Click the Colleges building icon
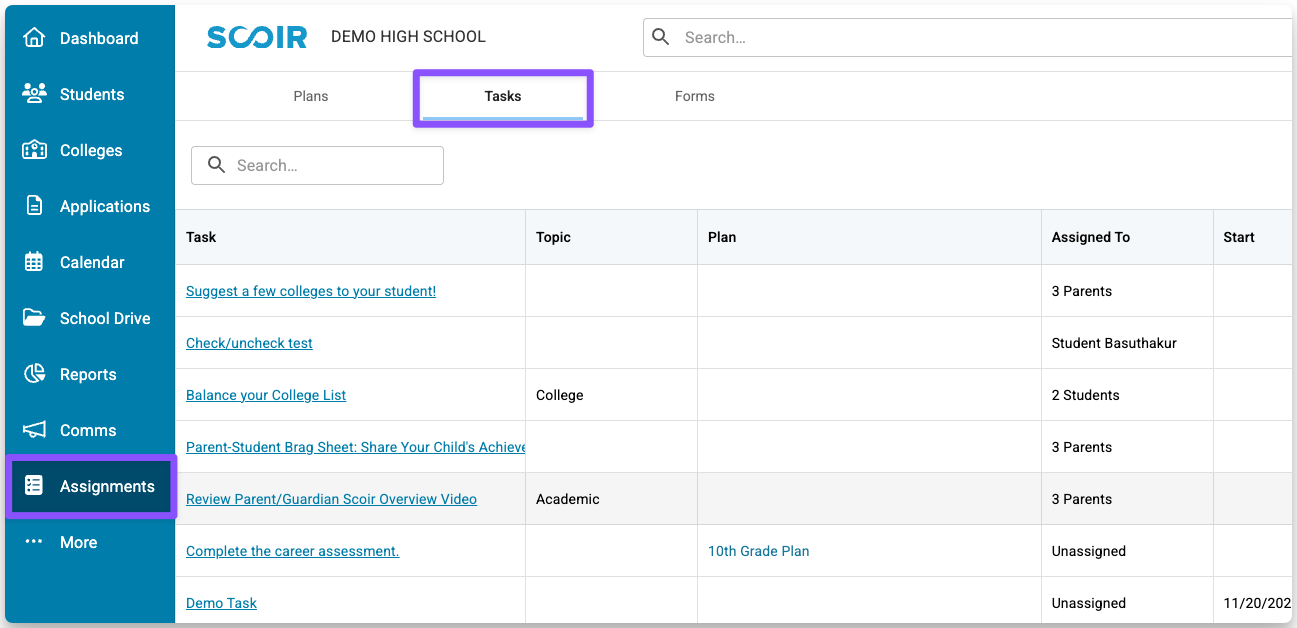Image resolution: width=1297 pixels, height=628 pixels. pos(34,150)
